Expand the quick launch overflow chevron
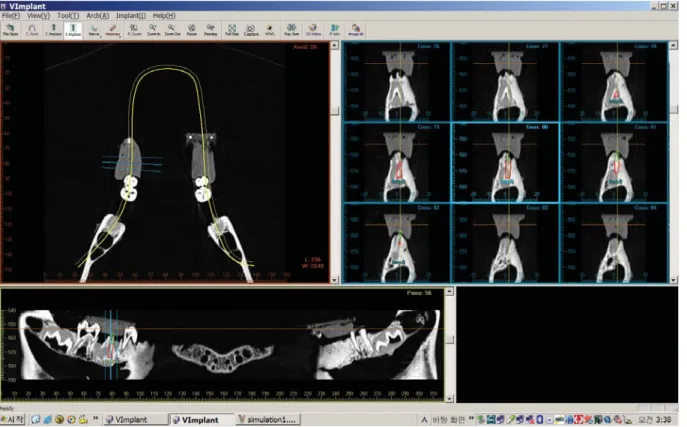687x427 pixels. (x=96, y=419)
